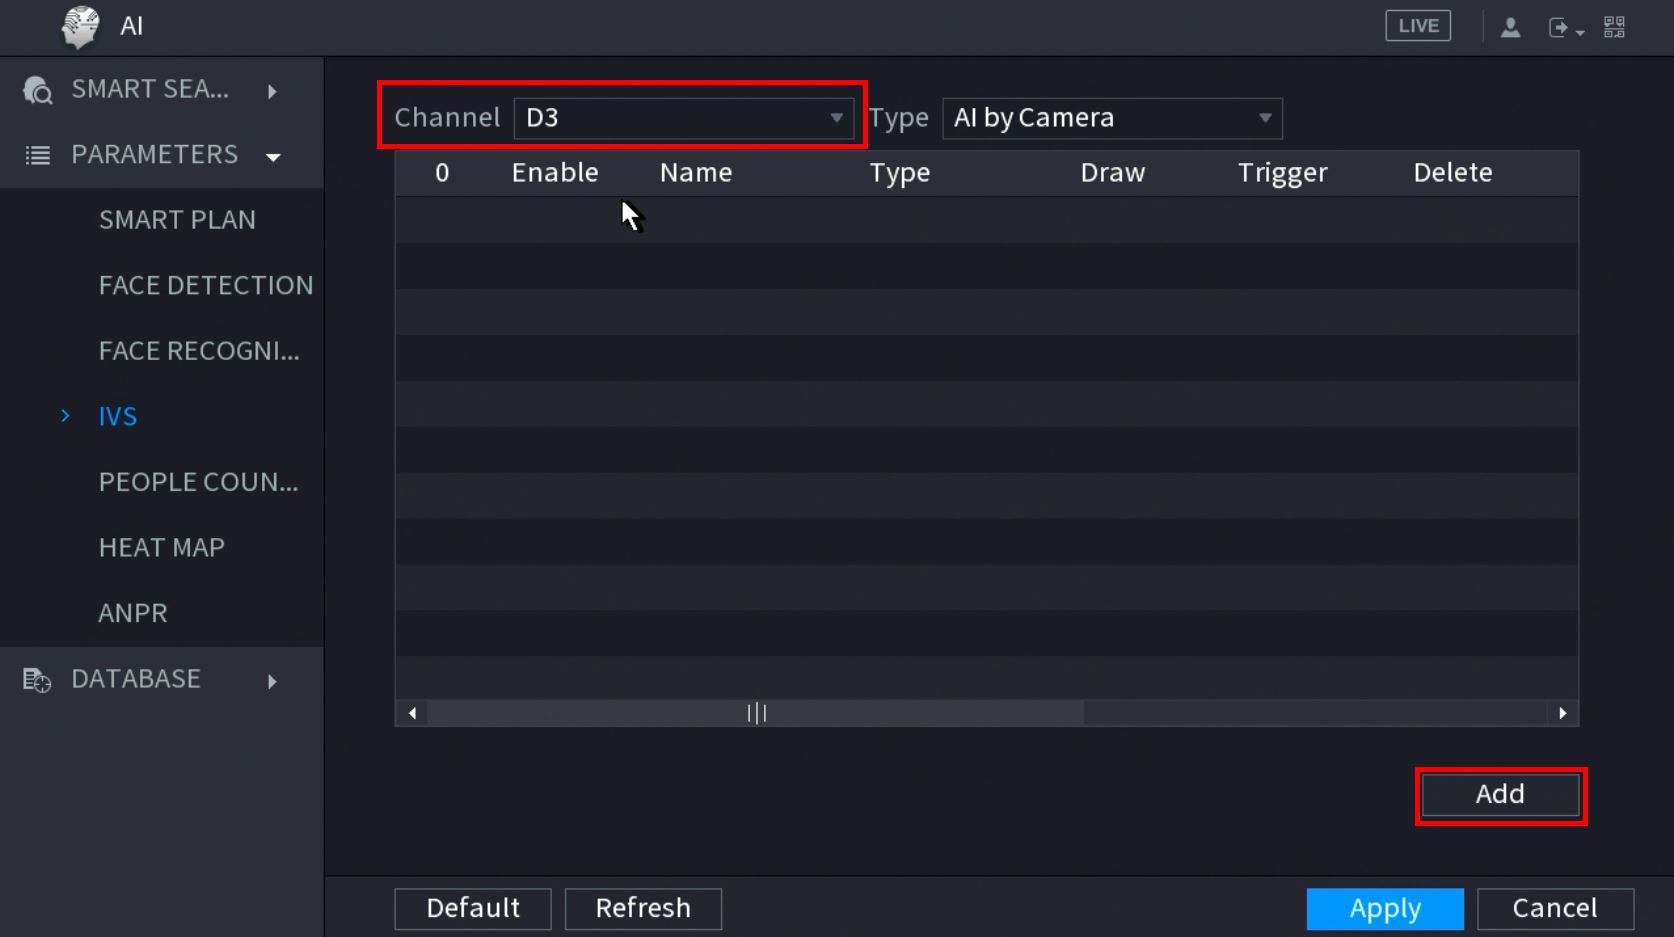Expand the Database submenu arrow
Screen dimensions: 1674x937
tap(272, 681)
